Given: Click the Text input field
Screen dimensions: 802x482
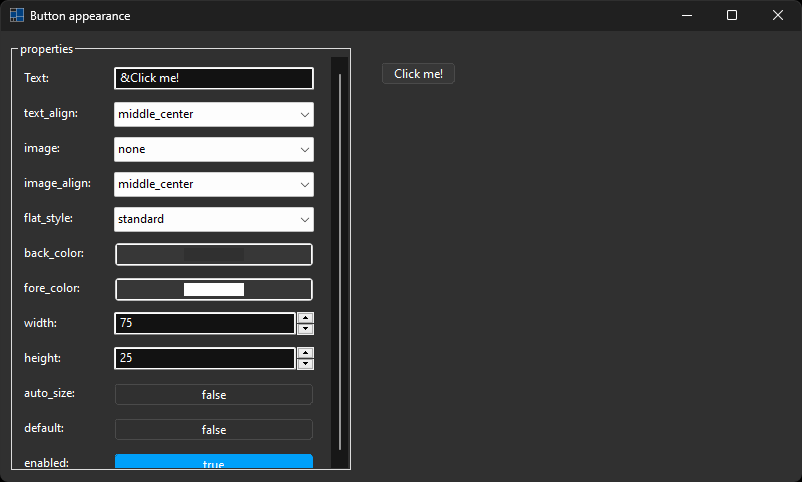Looking at the screenshot, I should [x=214, y=78].
